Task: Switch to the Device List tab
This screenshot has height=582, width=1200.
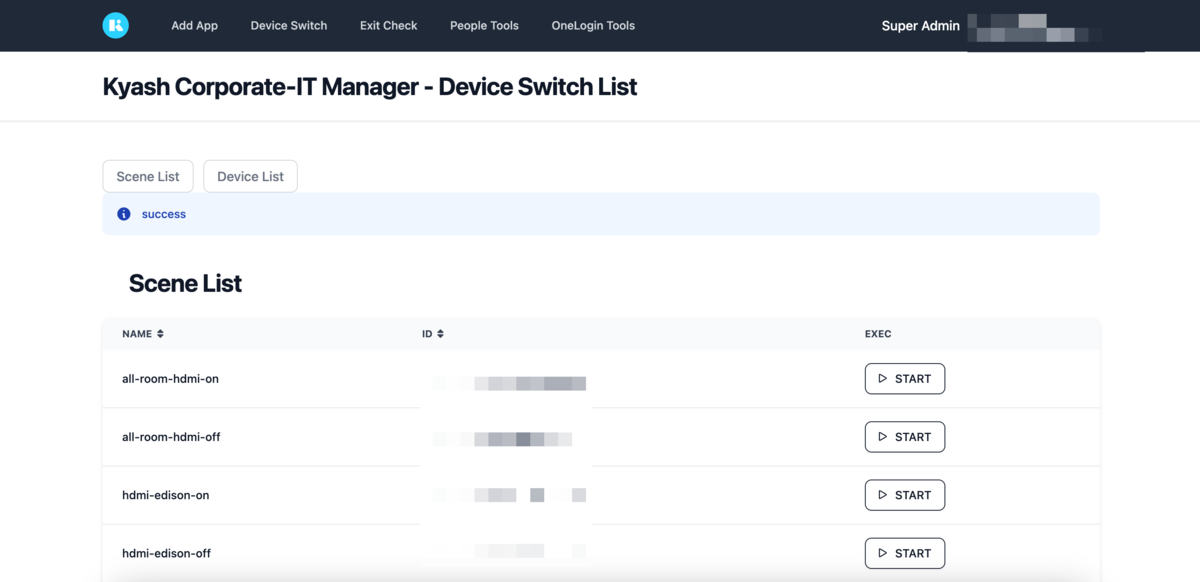Action: point(250,176)
